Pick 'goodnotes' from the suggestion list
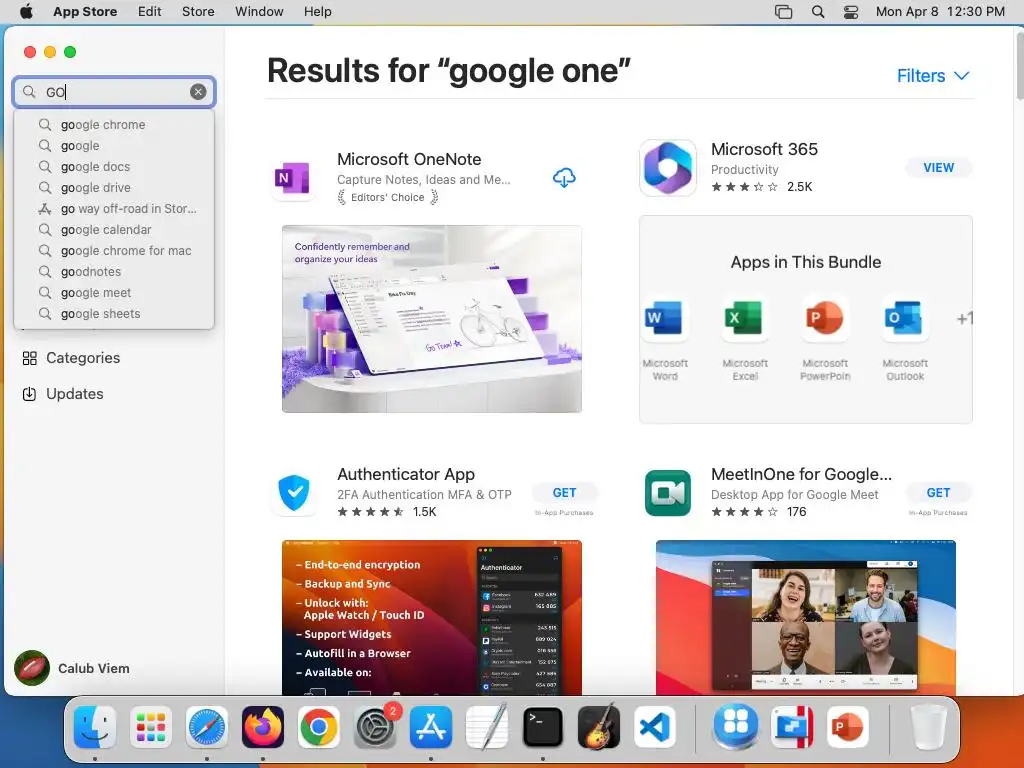The image size is (1024, 768). click(114, 272)
